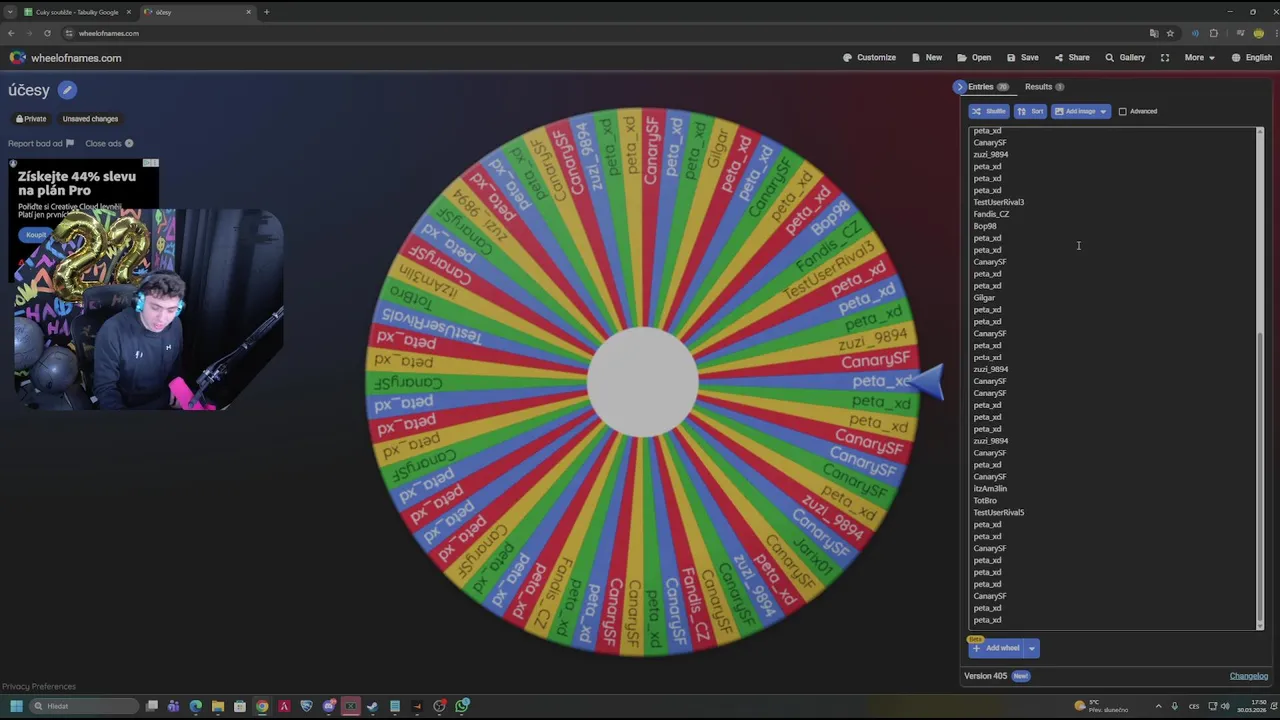Image resolution: width=1280 pixels, height=720 pixels.
Task: Toggle fullscreen mode icon
Action: coord(1165,58)
